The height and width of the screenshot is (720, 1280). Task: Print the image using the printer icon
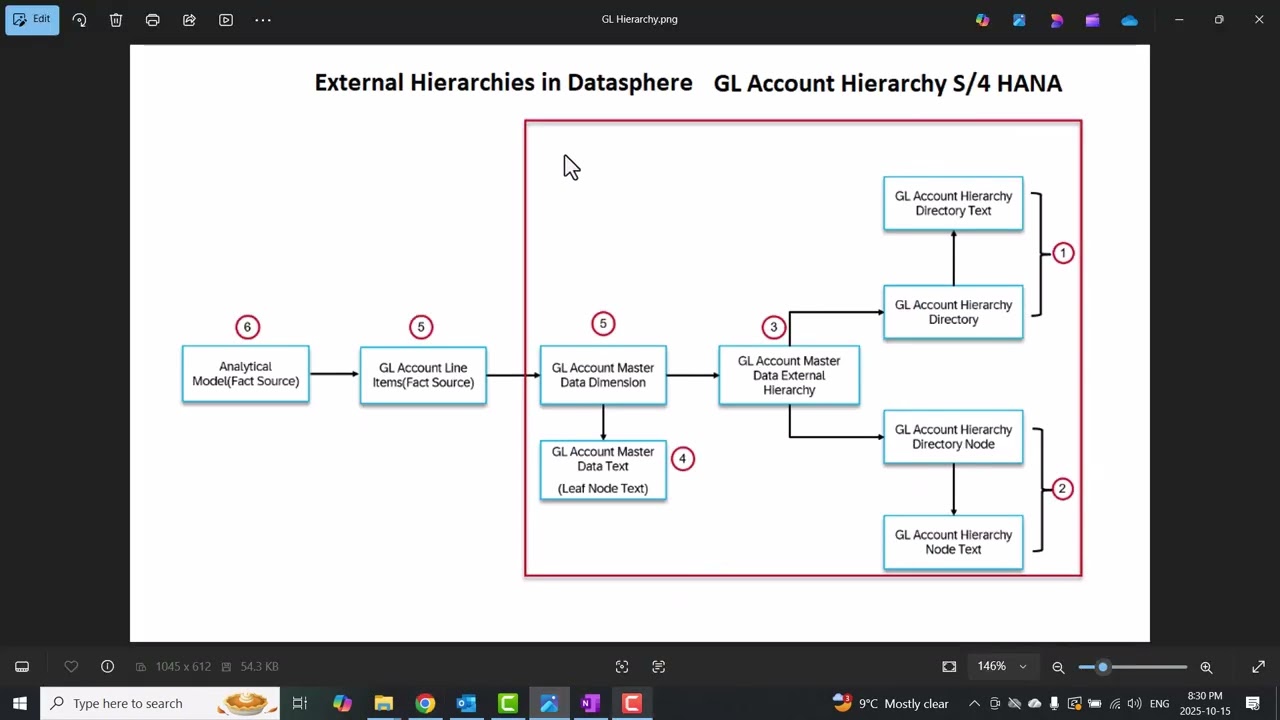[153, 20]
